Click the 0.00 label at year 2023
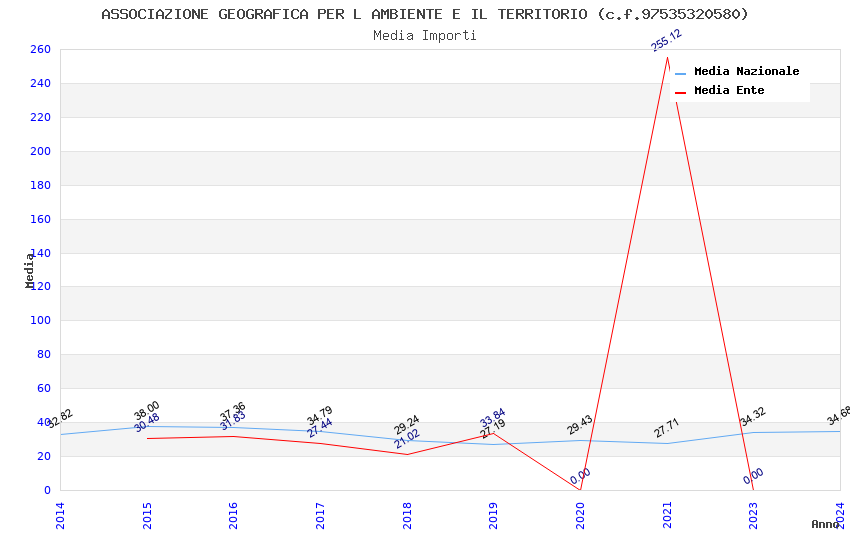Screen dimensions: 850x550 753,476
